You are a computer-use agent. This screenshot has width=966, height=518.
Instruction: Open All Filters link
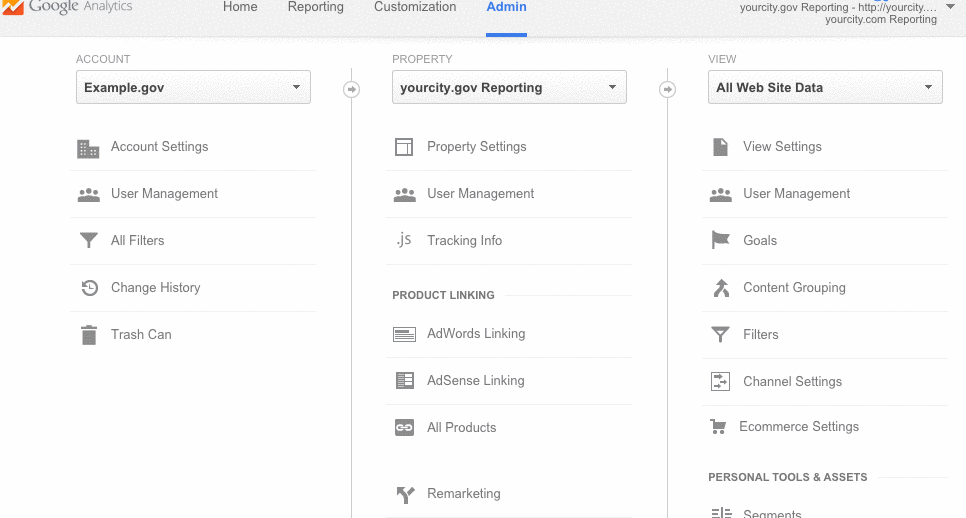(x=137, y=240)
